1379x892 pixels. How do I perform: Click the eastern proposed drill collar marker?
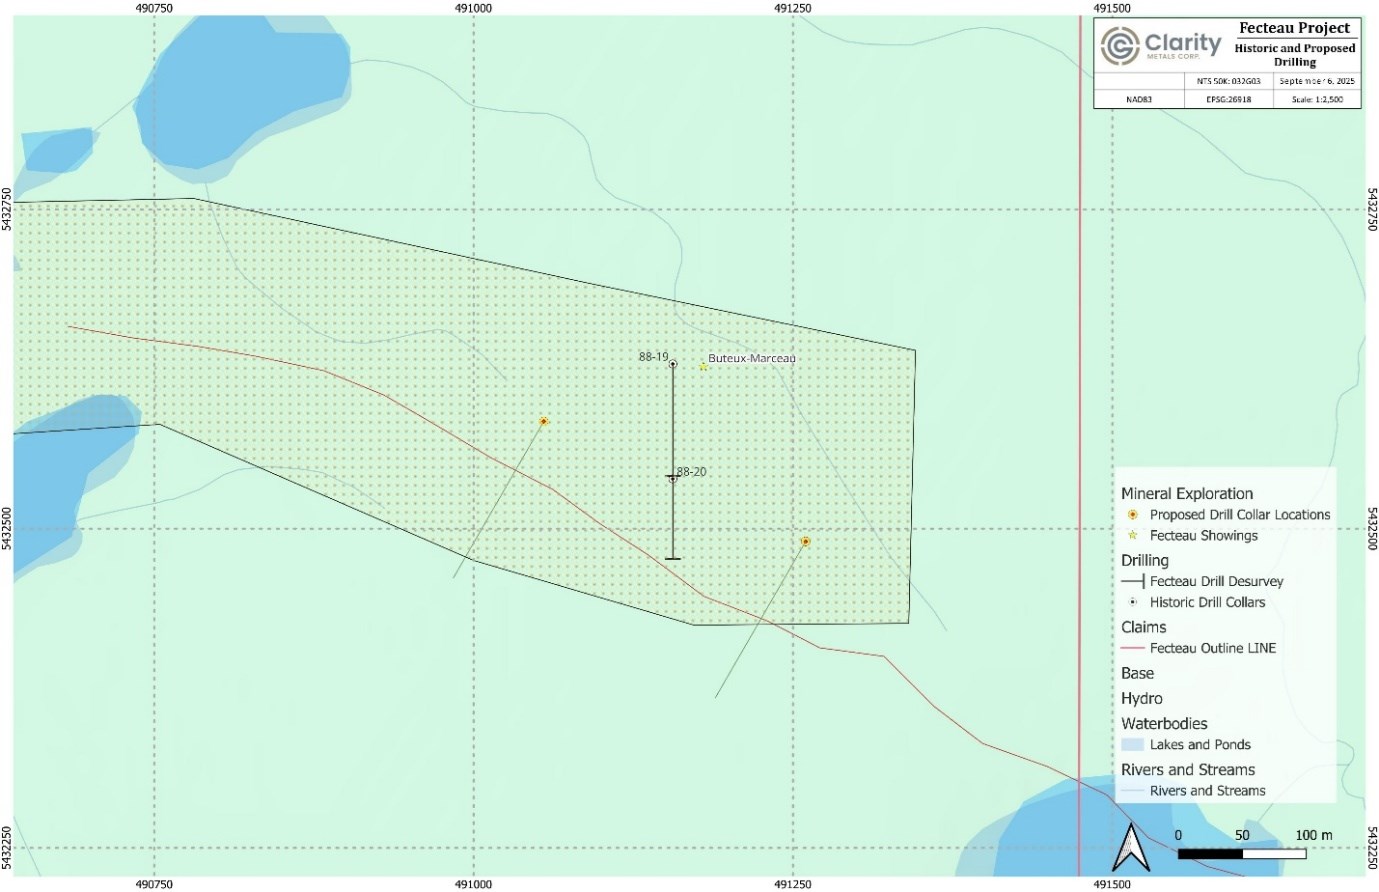click(x=805, y=541)
